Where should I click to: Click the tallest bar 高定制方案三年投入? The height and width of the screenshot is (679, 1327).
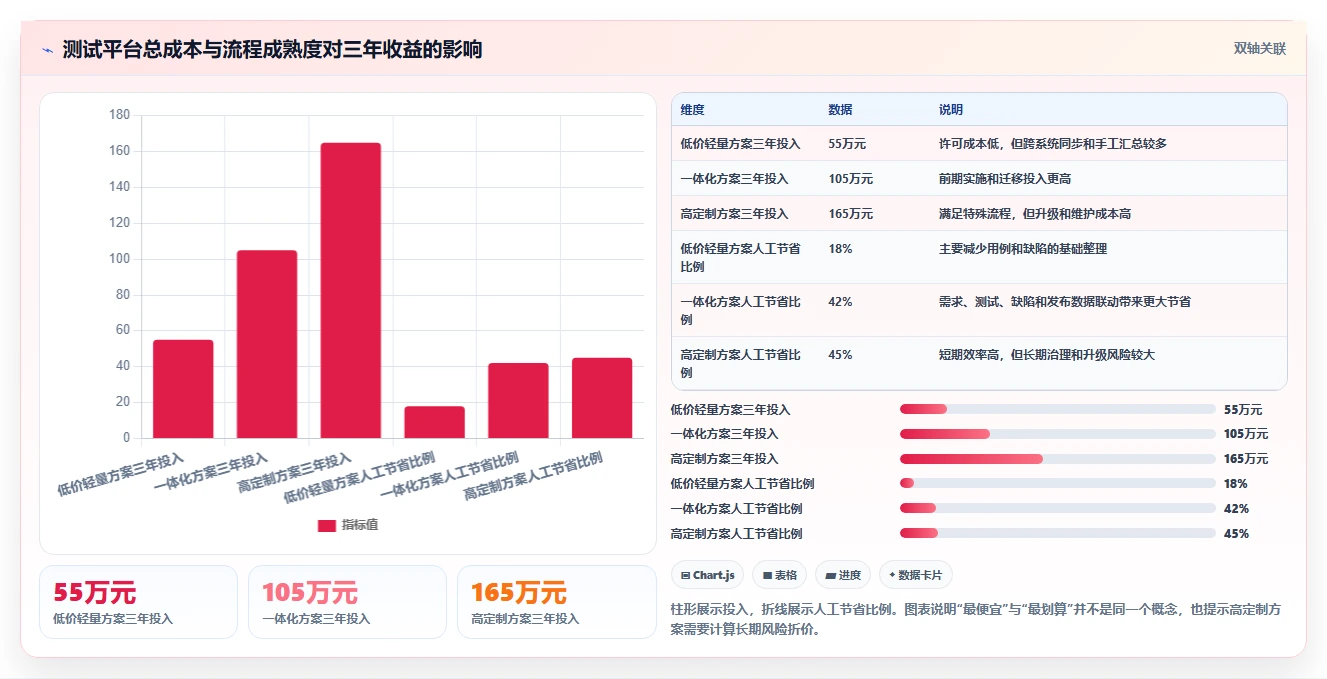click(x=350, y=290)
